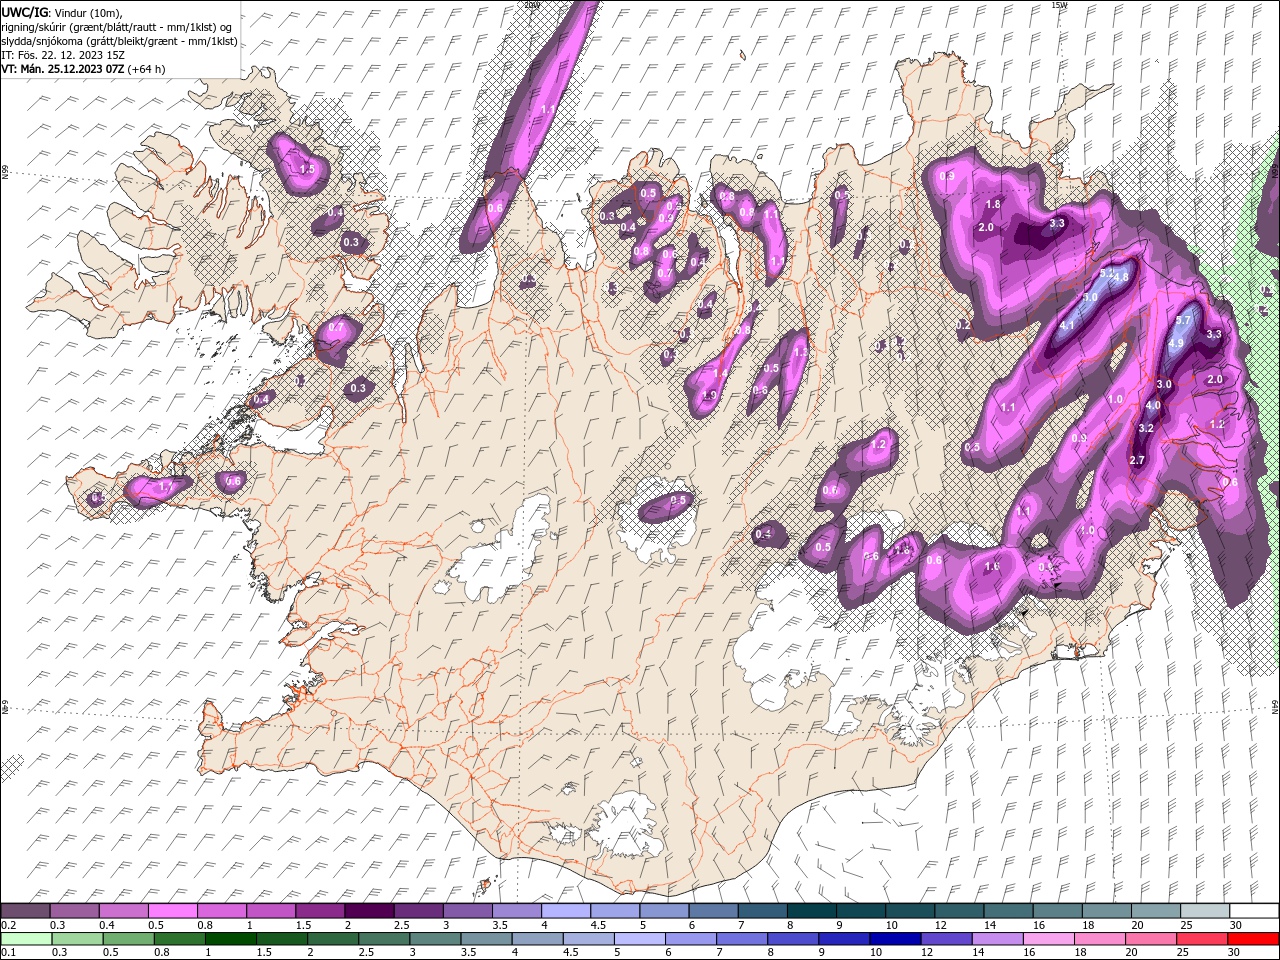
Task: Select the dark teal 8 swatch in upper legend
Action: point(811,911)
